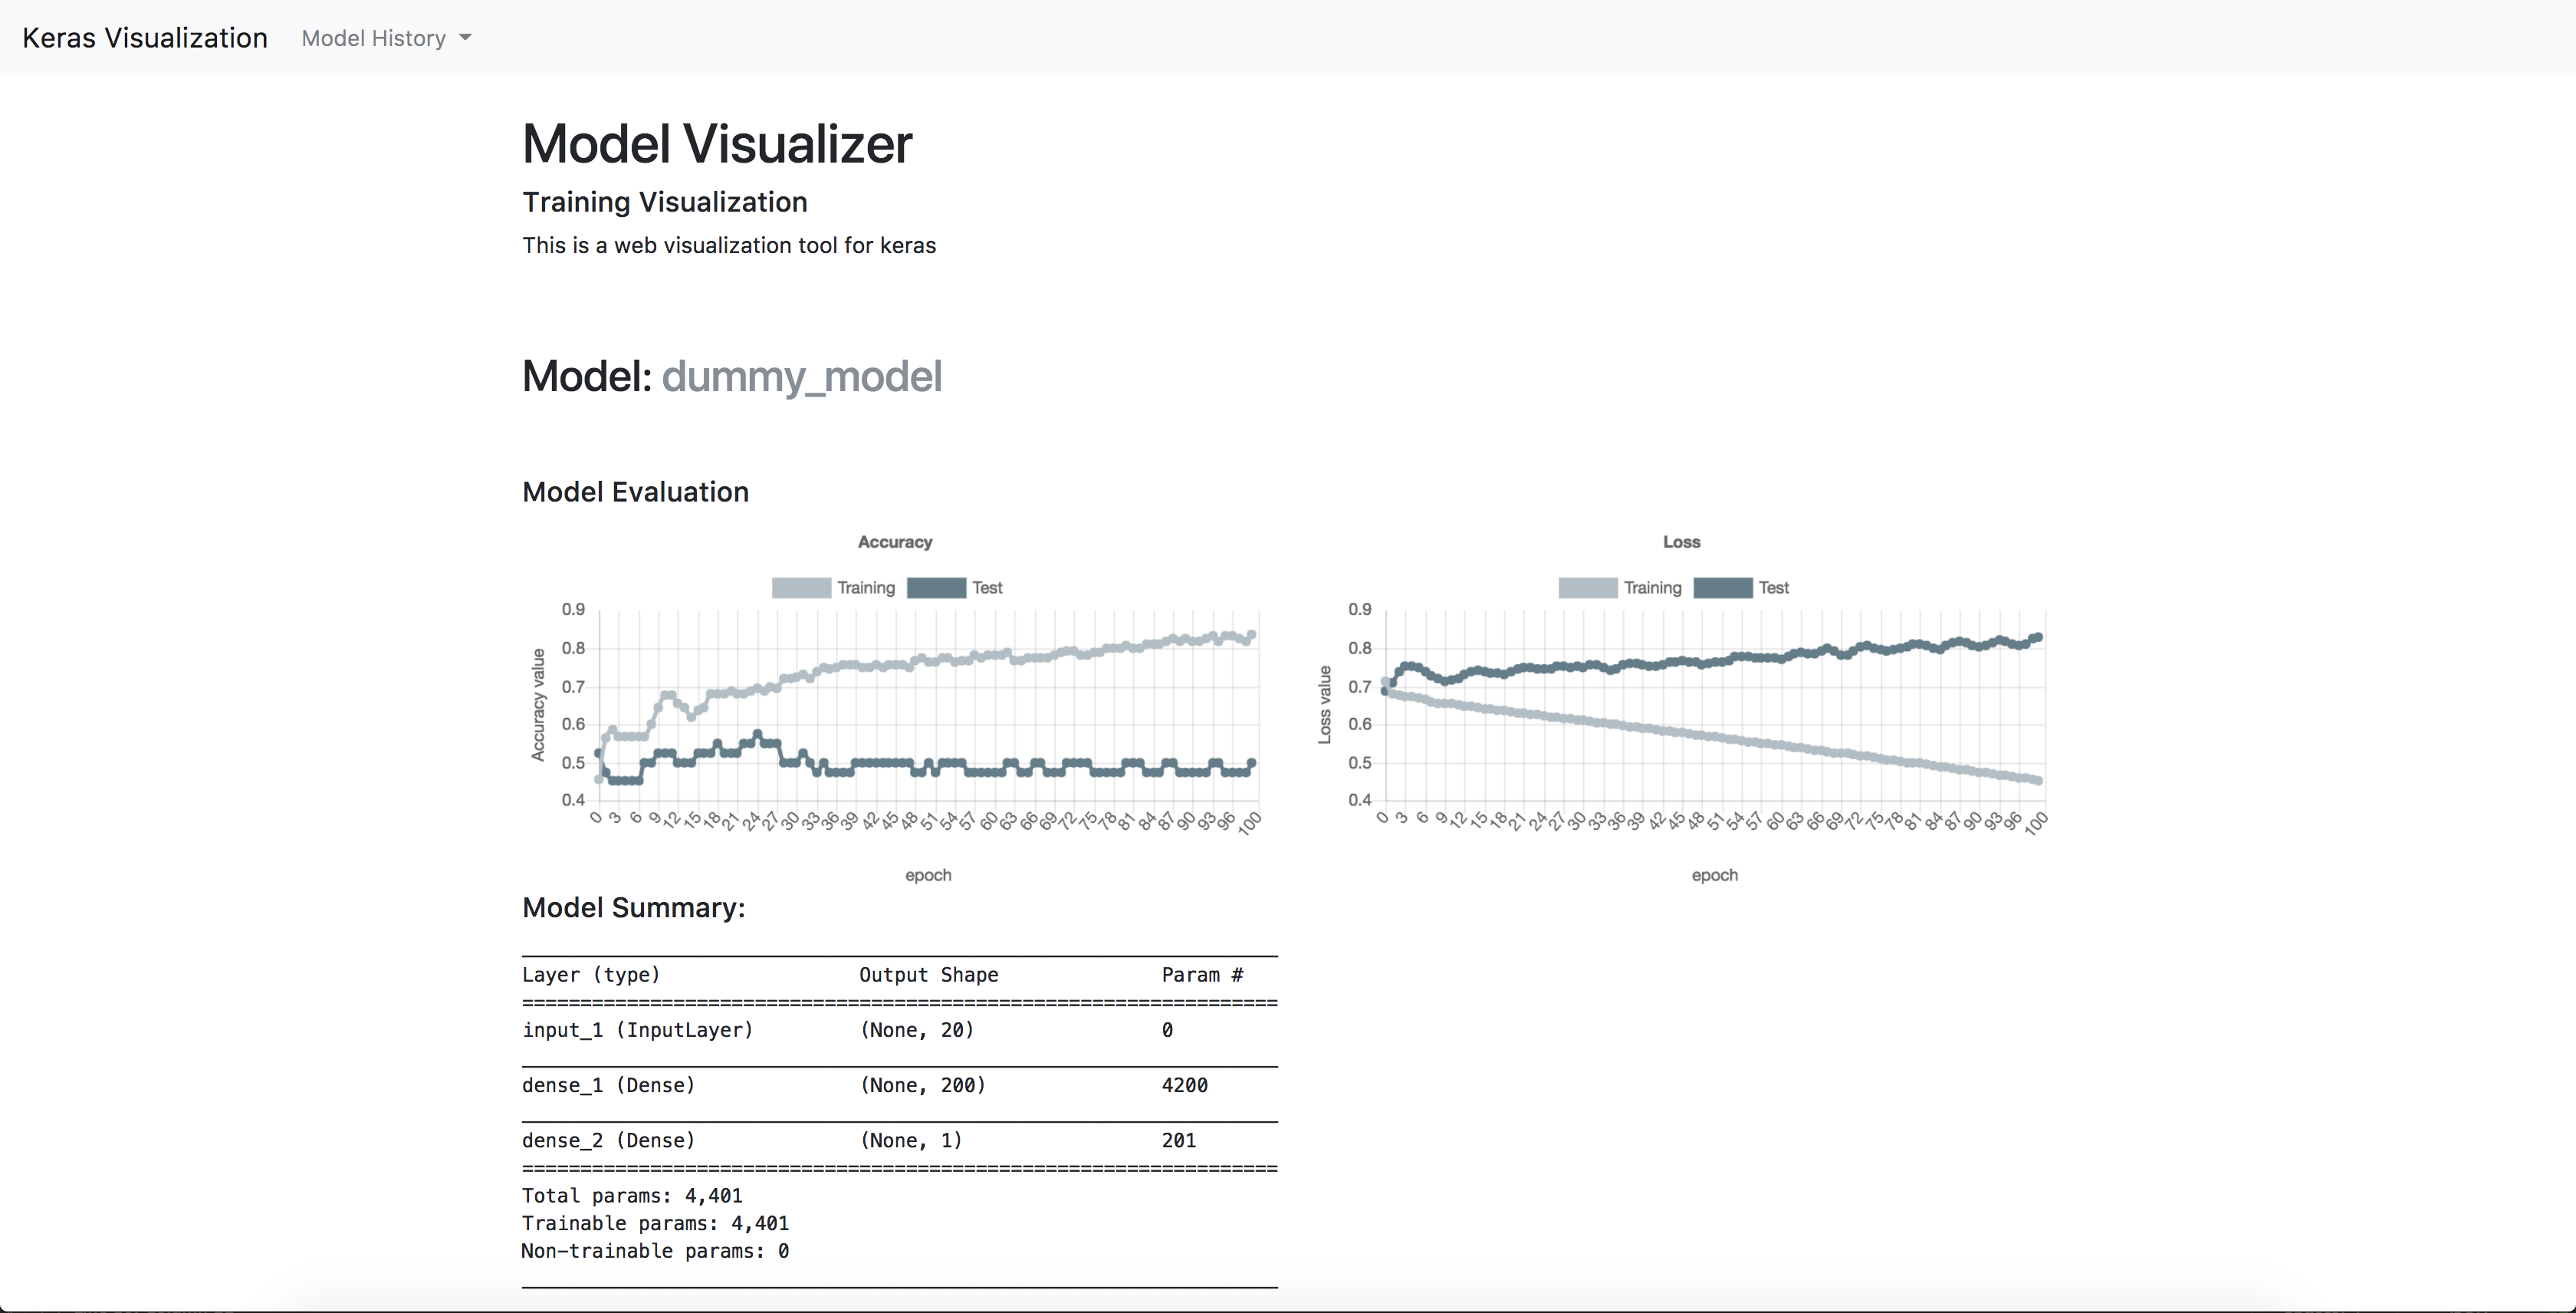2576x1313 pixels.
Task: Click the Model History caret arrow
Action: point(465,38)
